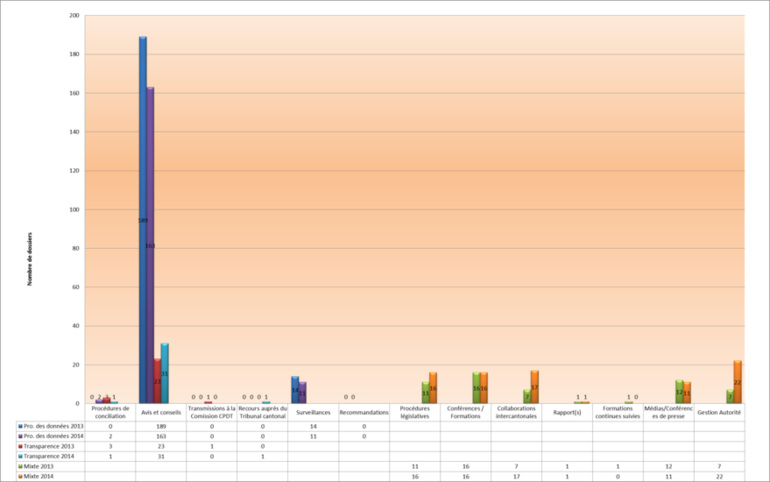Click the blue Surveillances bar
The height and width of the screenshot is (482, 770).
[295, 390]
